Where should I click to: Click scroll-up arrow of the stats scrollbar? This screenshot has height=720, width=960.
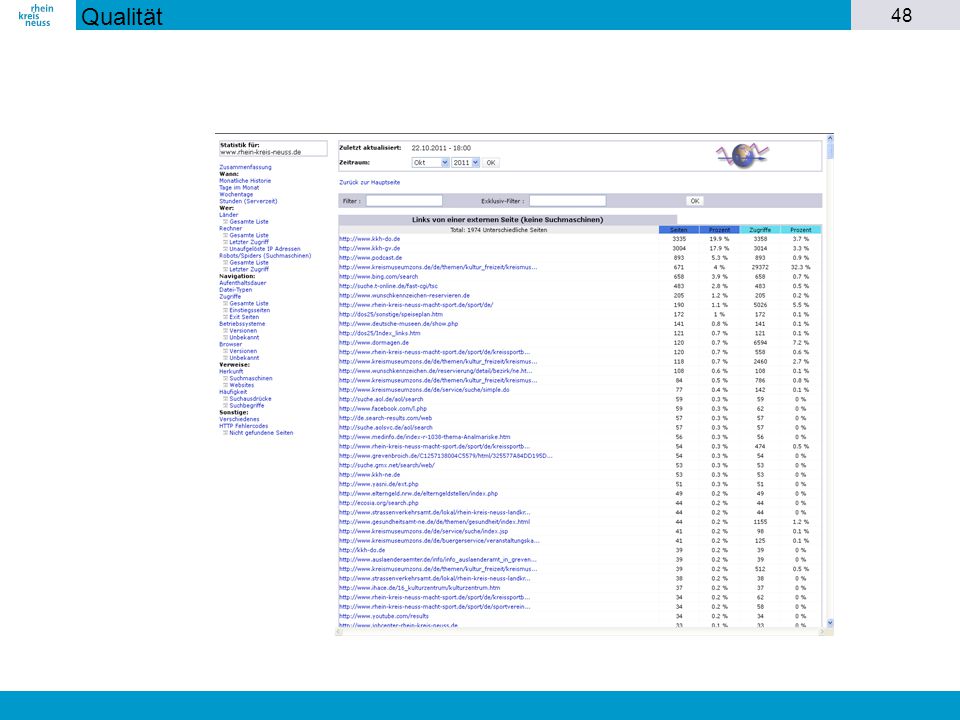[x=830, y=138]
